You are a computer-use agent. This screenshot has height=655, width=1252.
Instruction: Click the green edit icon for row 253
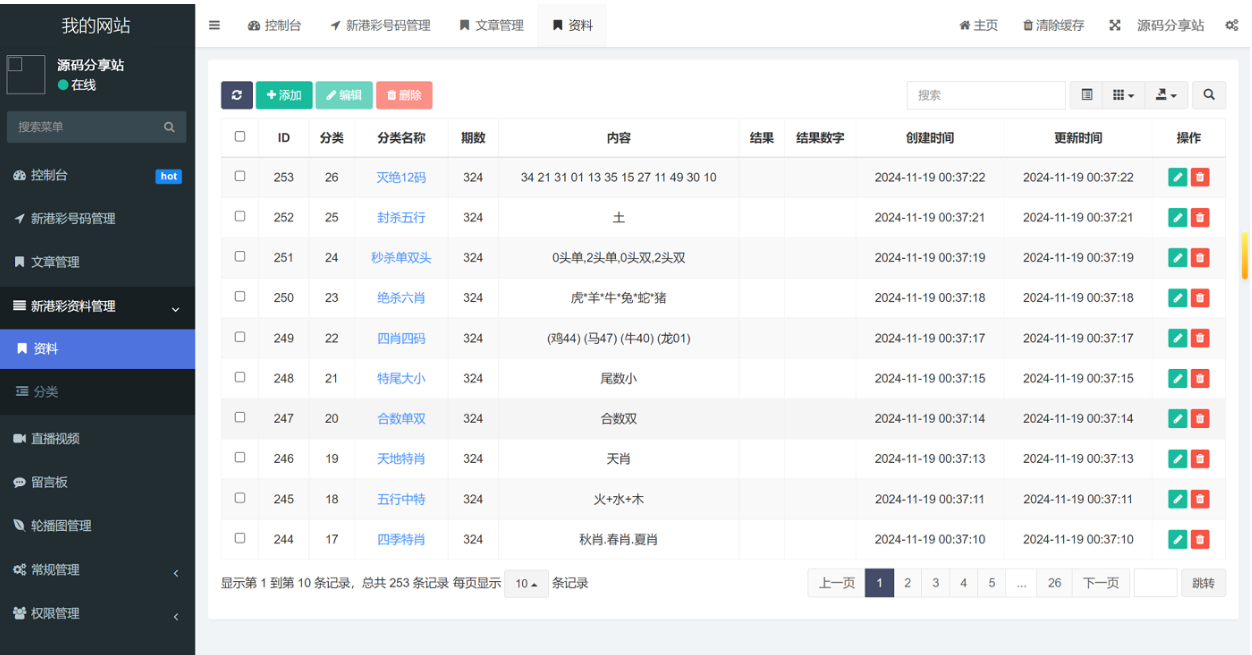pos(1177,177)
